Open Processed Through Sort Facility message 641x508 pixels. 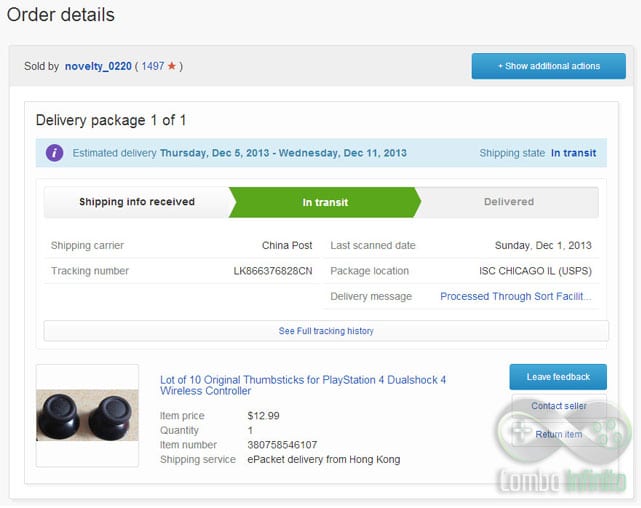(x=516, y=296)
